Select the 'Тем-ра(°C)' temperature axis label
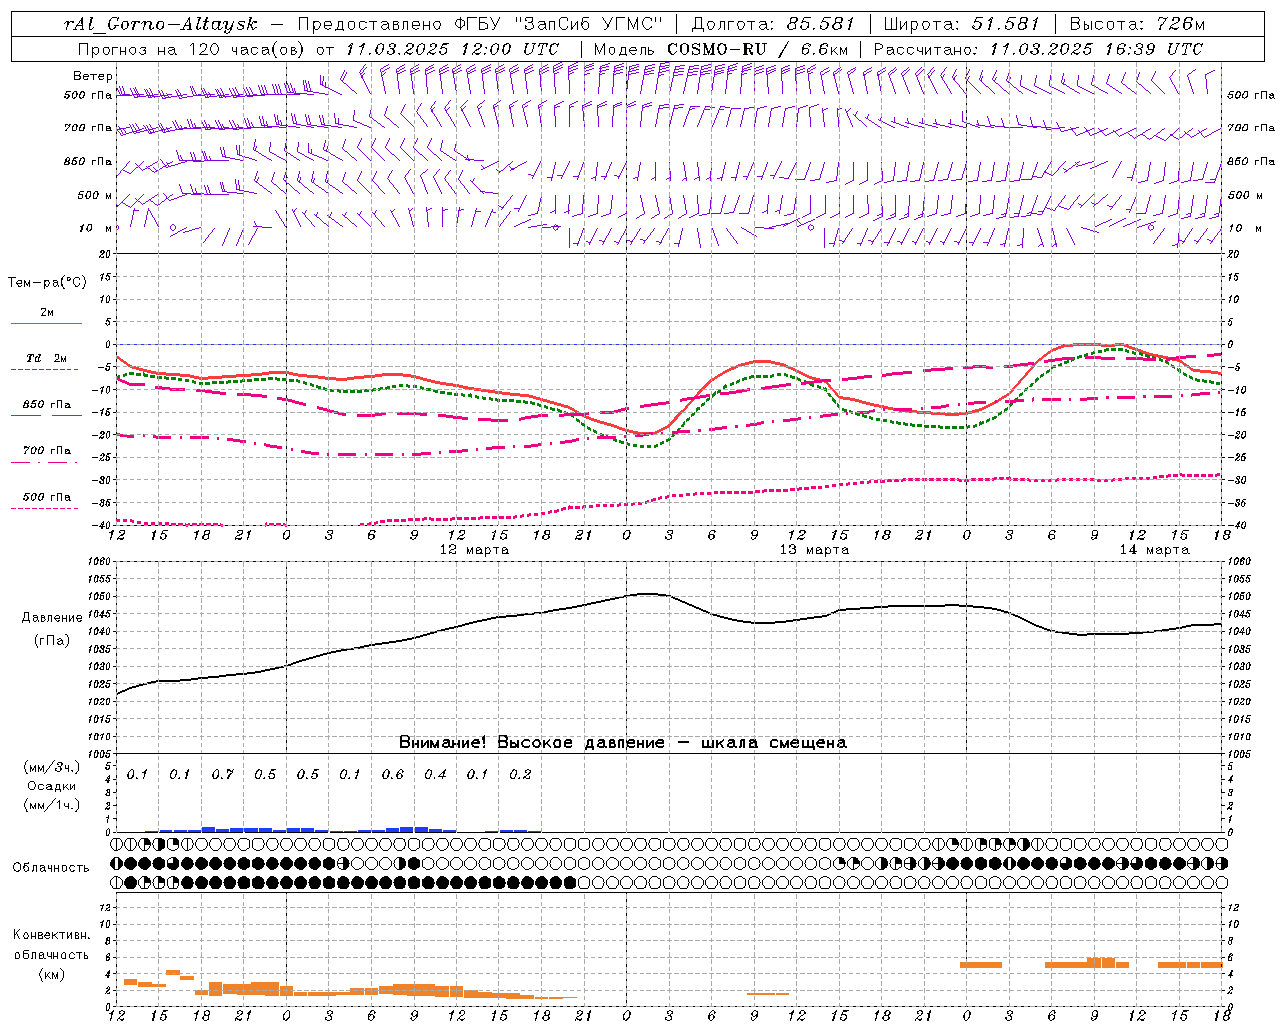The width and height of the screenshot is (1280, 1024). coord(47,283)
